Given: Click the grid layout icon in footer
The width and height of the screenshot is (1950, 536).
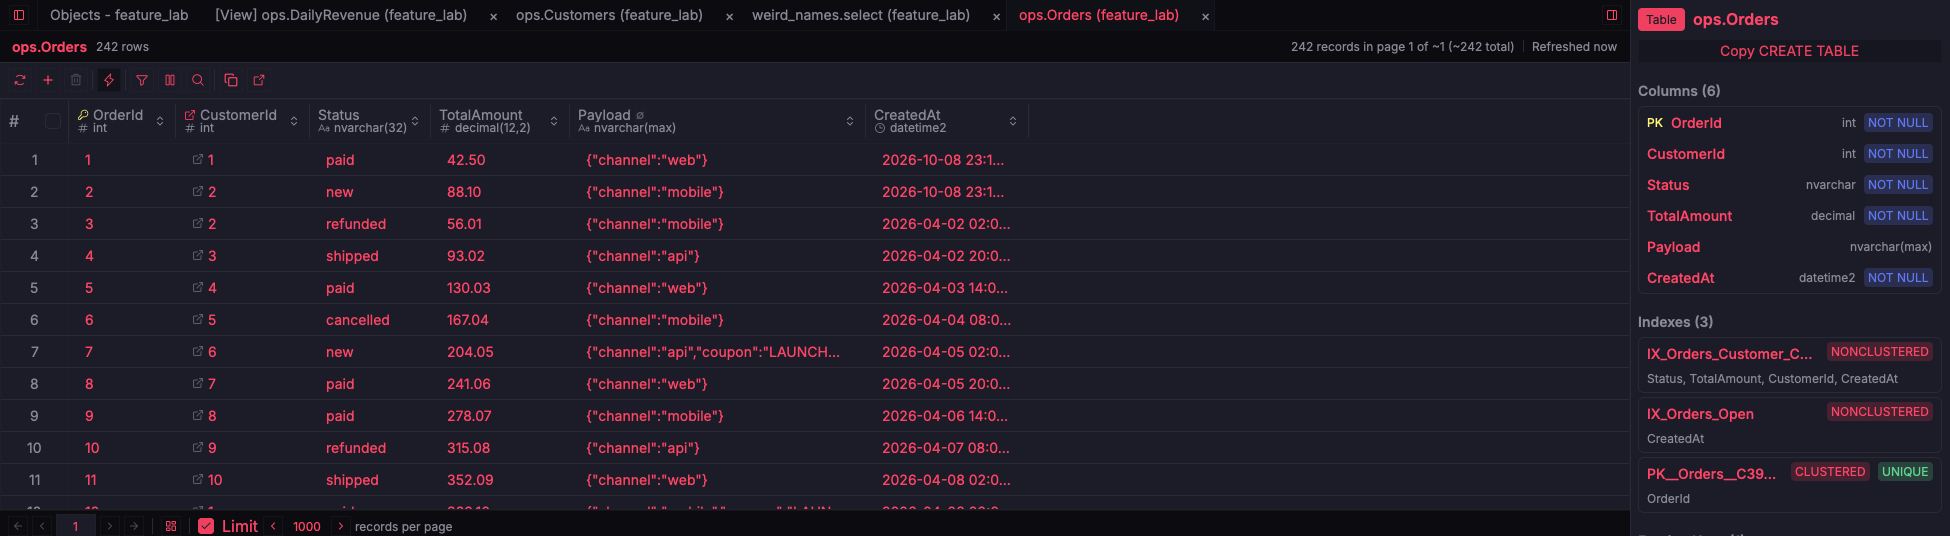Looking at the screenshot, I should click(171, 526).
